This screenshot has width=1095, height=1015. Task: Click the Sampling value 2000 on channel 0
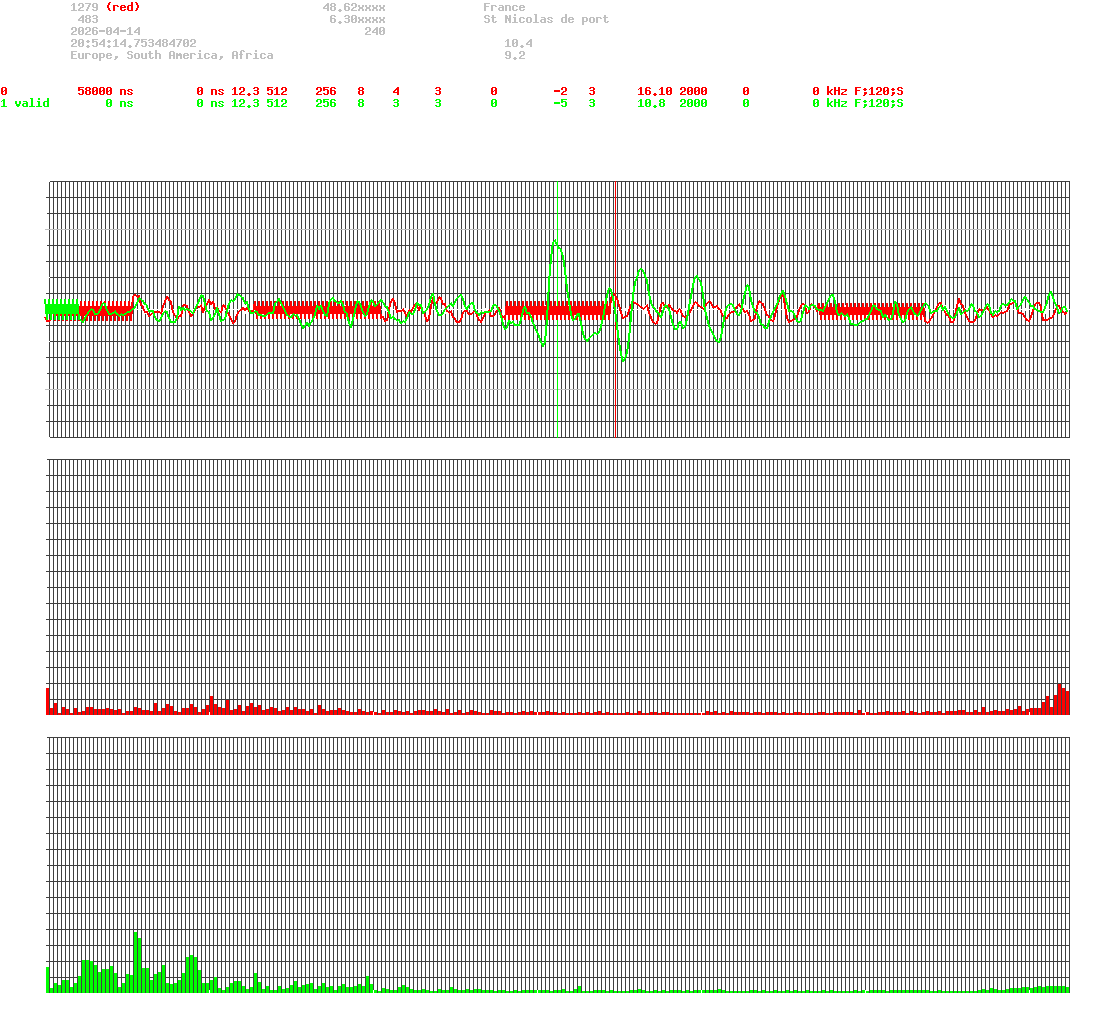click(694, 91)
